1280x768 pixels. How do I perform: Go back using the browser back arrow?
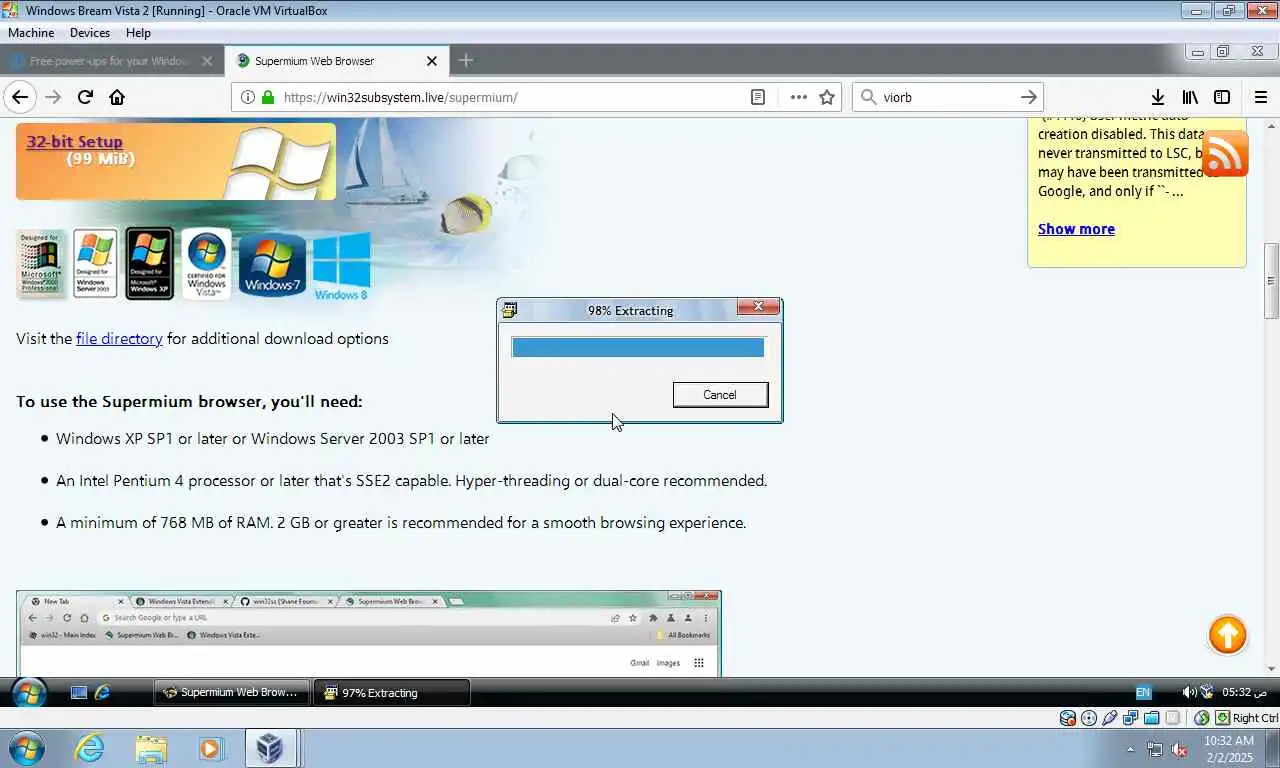(20, 97)
